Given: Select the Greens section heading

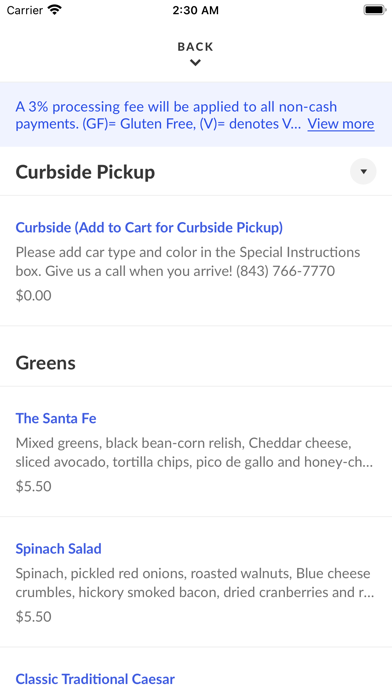Looking at the screenshot, I should (46, 363).
